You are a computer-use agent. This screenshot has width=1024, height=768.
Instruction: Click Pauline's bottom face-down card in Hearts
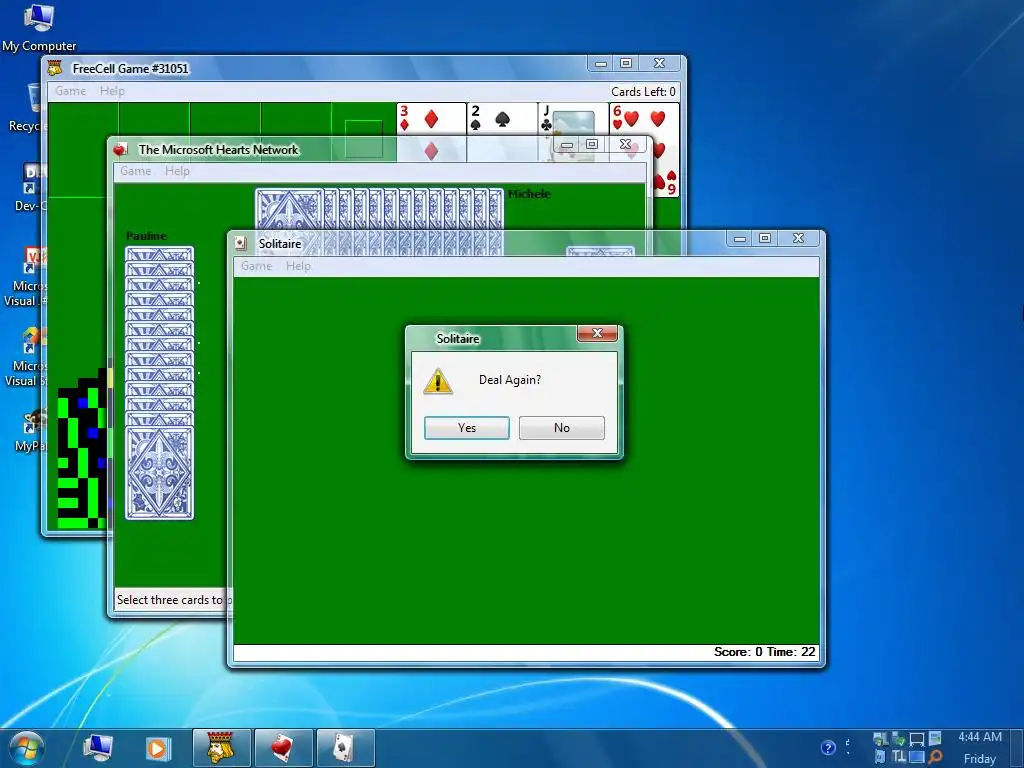click(x=159, y=473)
